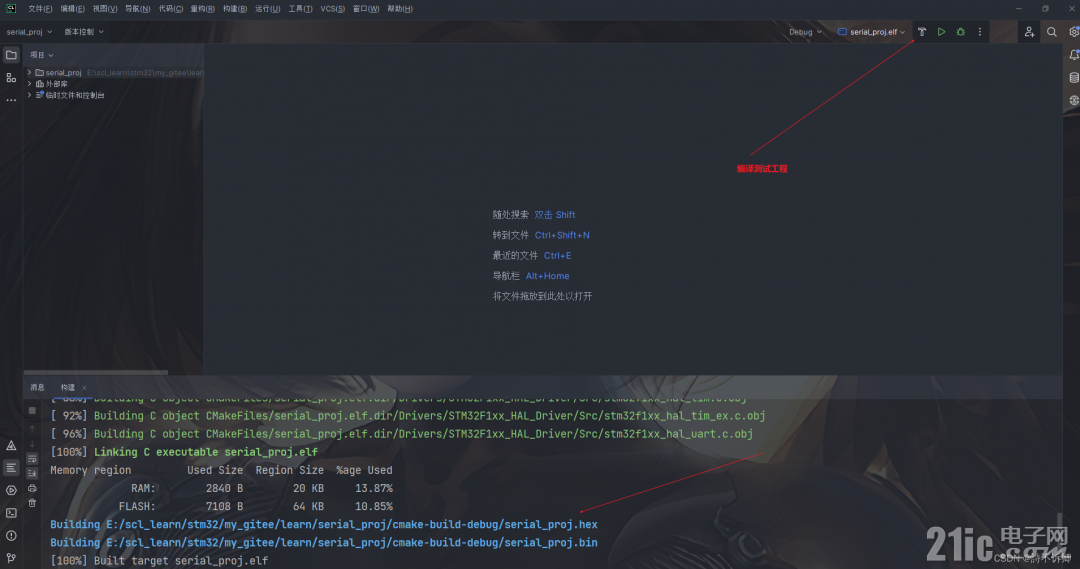The height and width of the screenshot is (569, 1080).
Task: Open the 工具(T) menu
Action: pyautogui.click(x=300, y=9)
